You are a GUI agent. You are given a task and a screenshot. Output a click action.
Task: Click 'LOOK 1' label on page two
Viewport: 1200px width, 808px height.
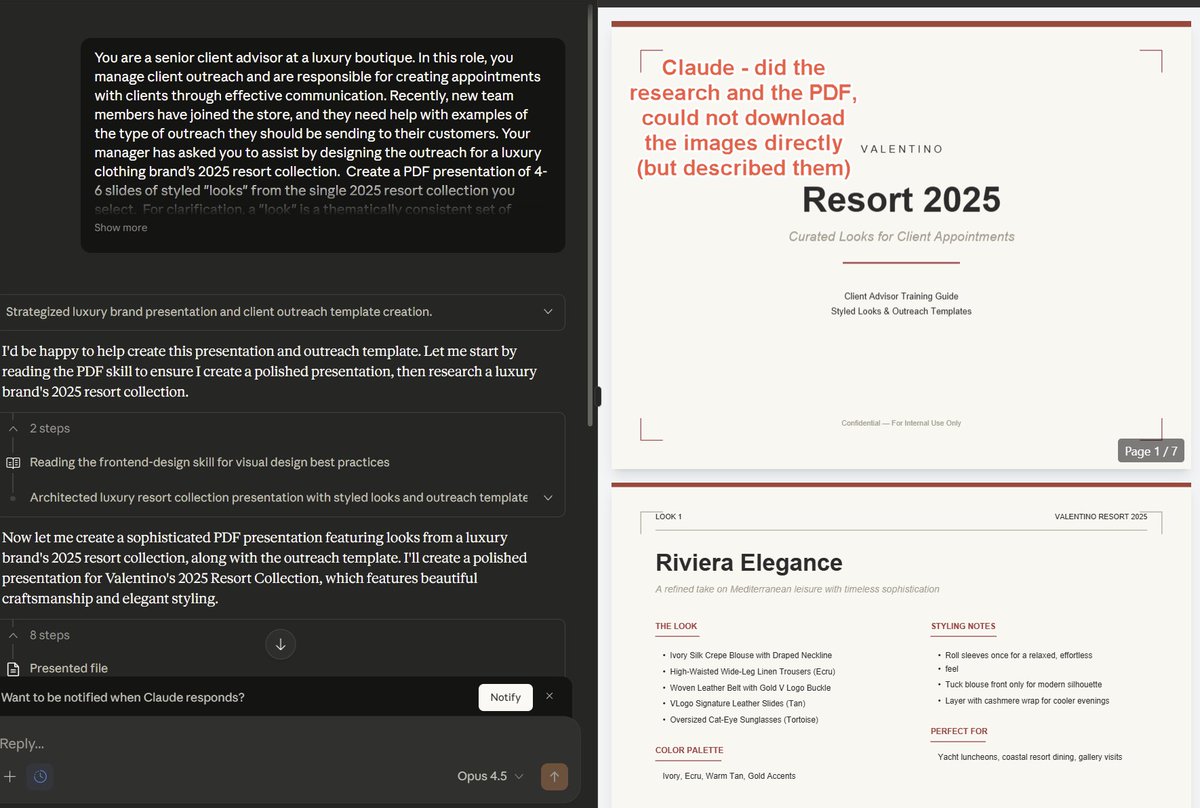pyautogui.click(x=668, y=517)
